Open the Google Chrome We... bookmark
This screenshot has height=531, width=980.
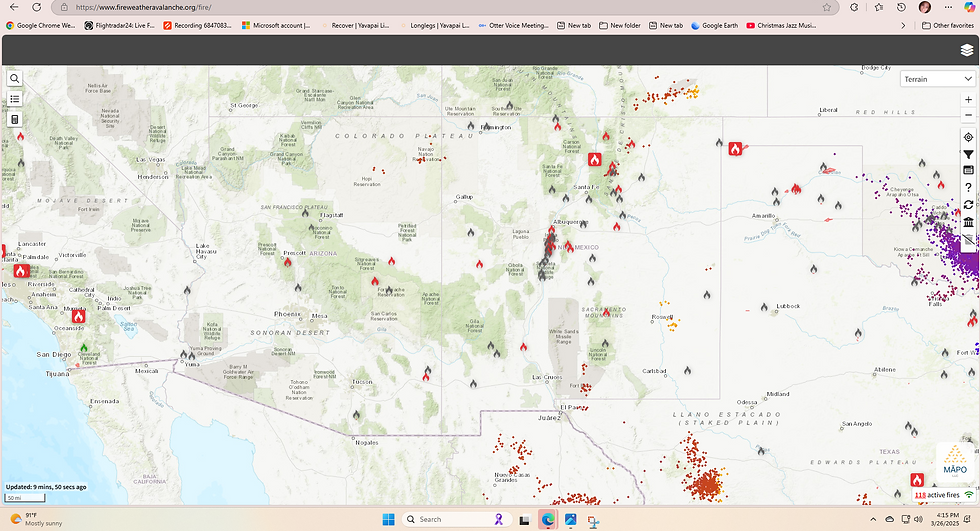point(41,26)
